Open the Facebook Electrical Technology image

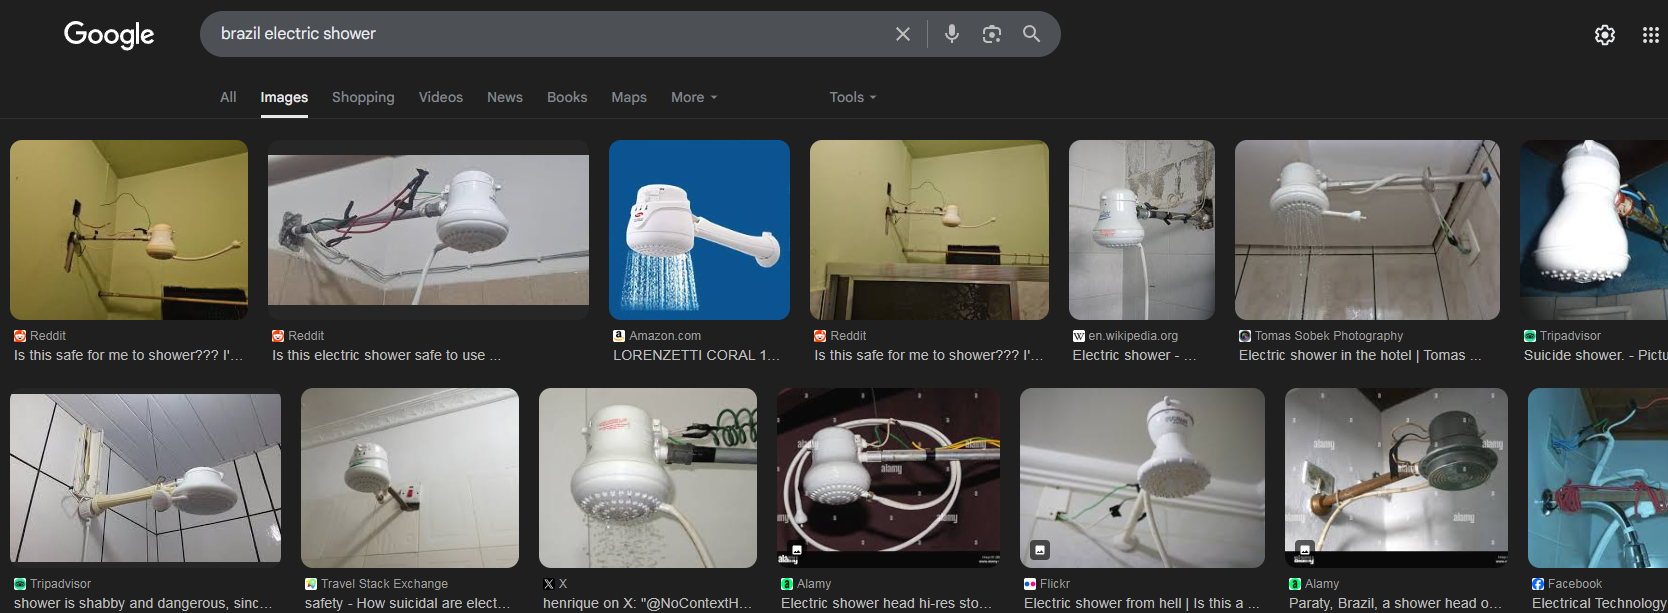[1598, 478]
